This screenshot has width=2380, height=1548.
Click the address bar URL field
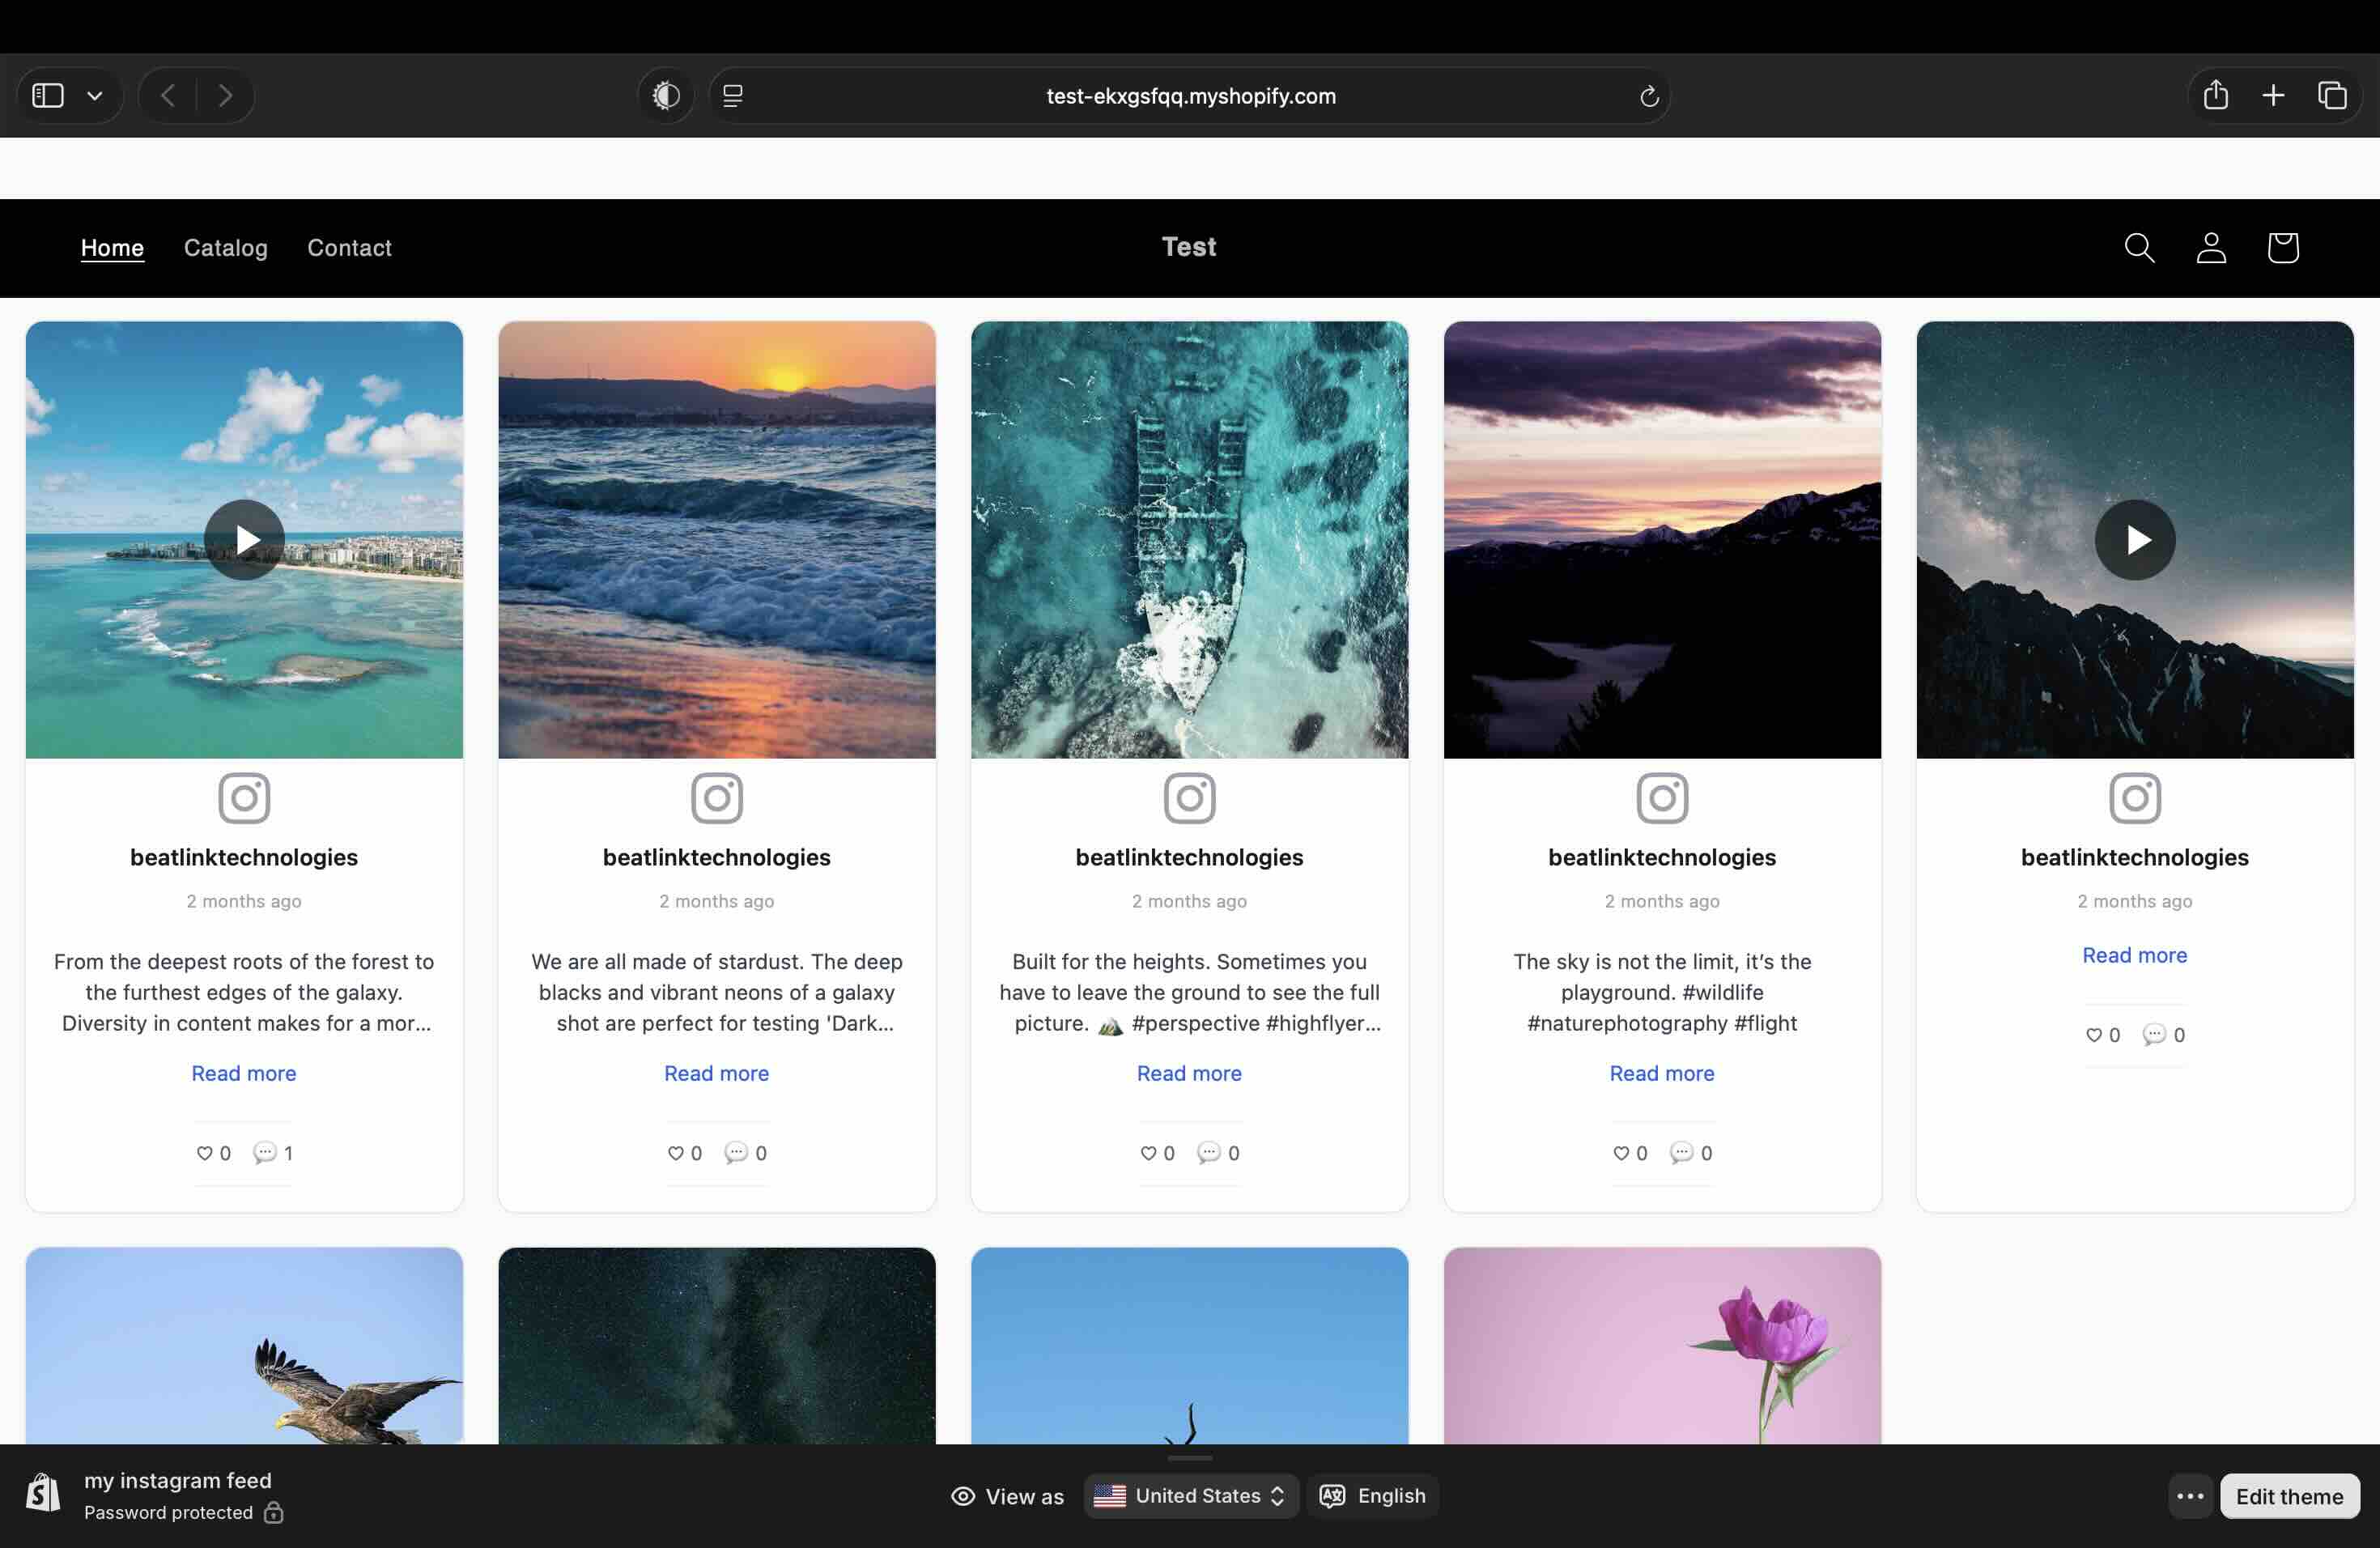click(1190, 96)
